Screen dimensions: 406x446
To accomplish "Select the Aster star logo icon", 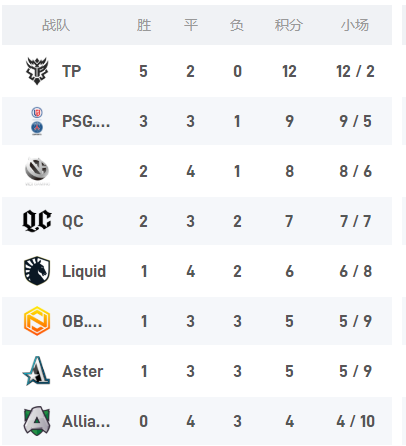I will (36, 371).
